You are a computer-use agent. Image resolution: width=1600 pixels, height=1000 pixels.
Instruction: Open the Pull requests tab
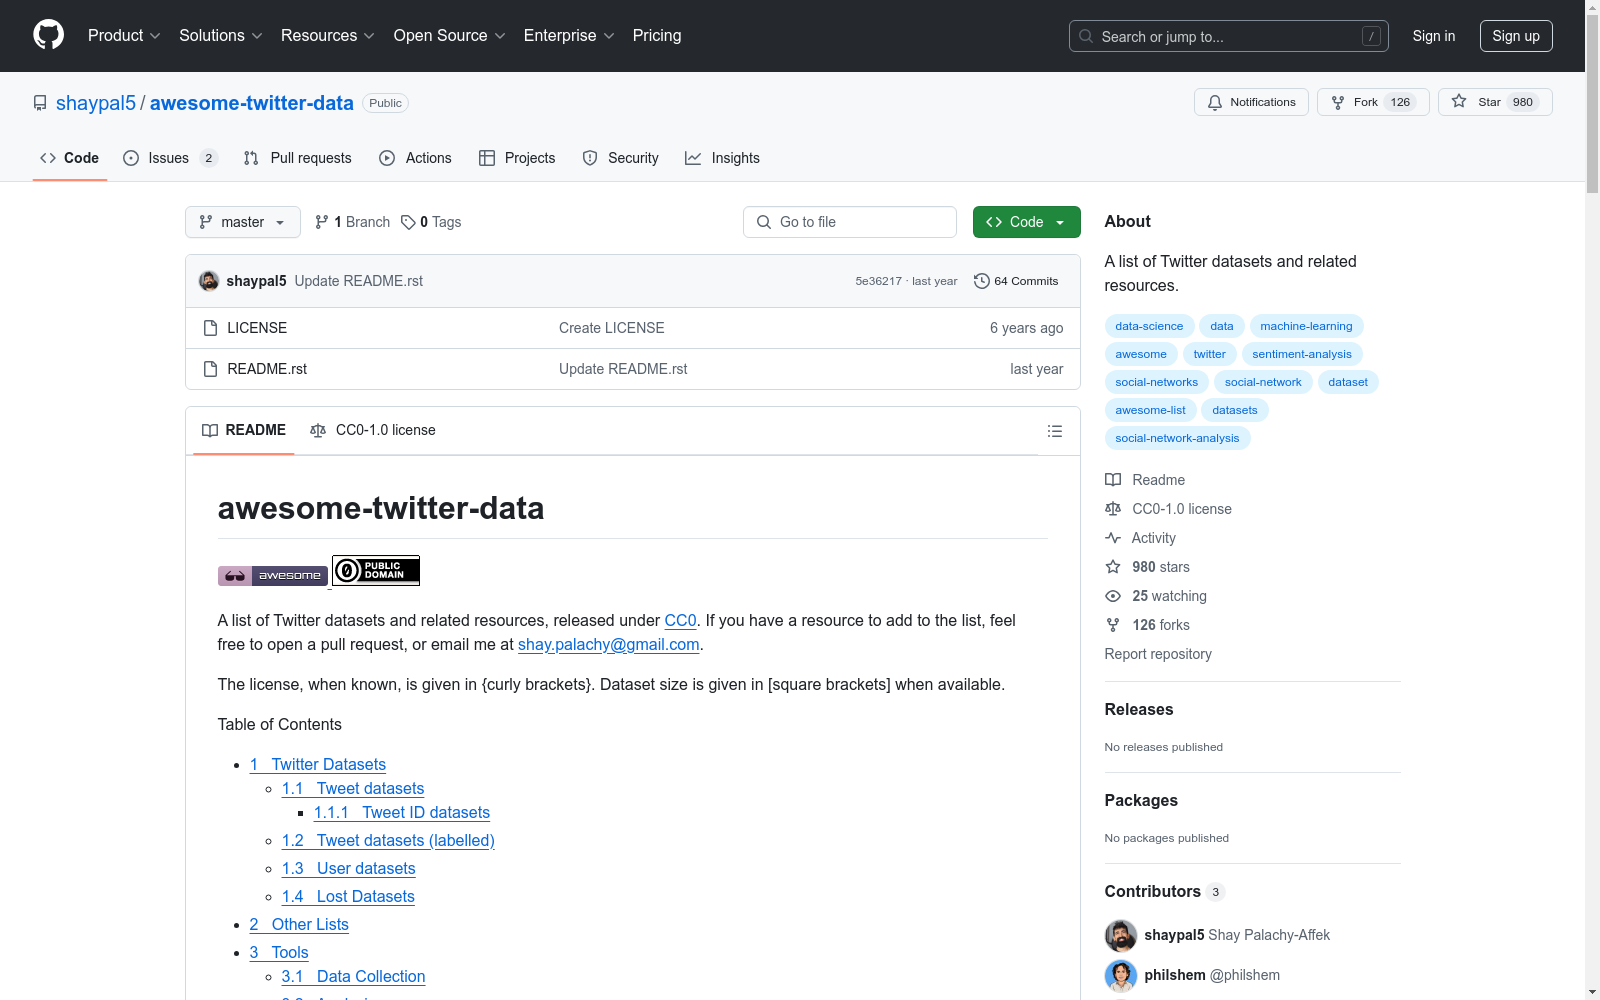click(x=297, y=158)
